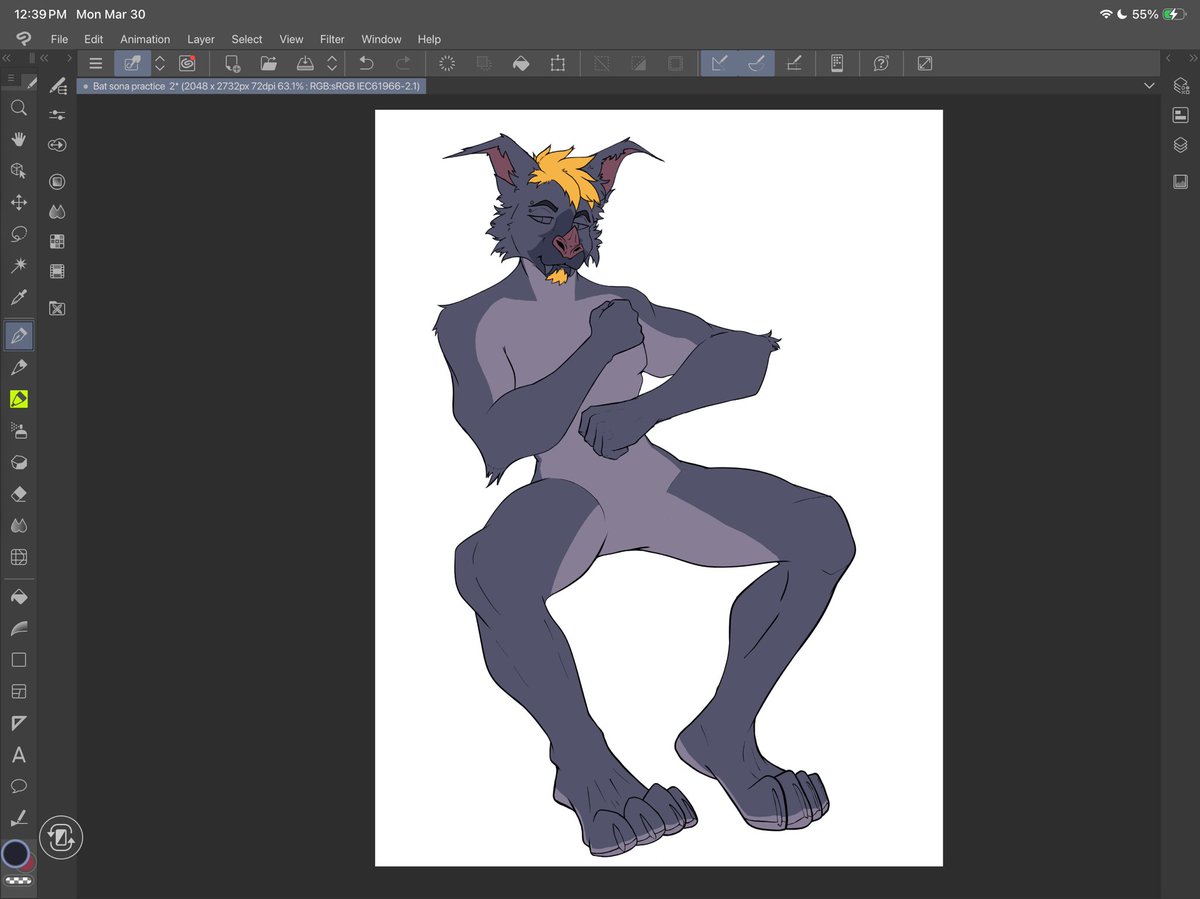This screenshot has width=1200, height=899.
Task: Select the Decoration tool above the eraser
Action: pos(18,463)
